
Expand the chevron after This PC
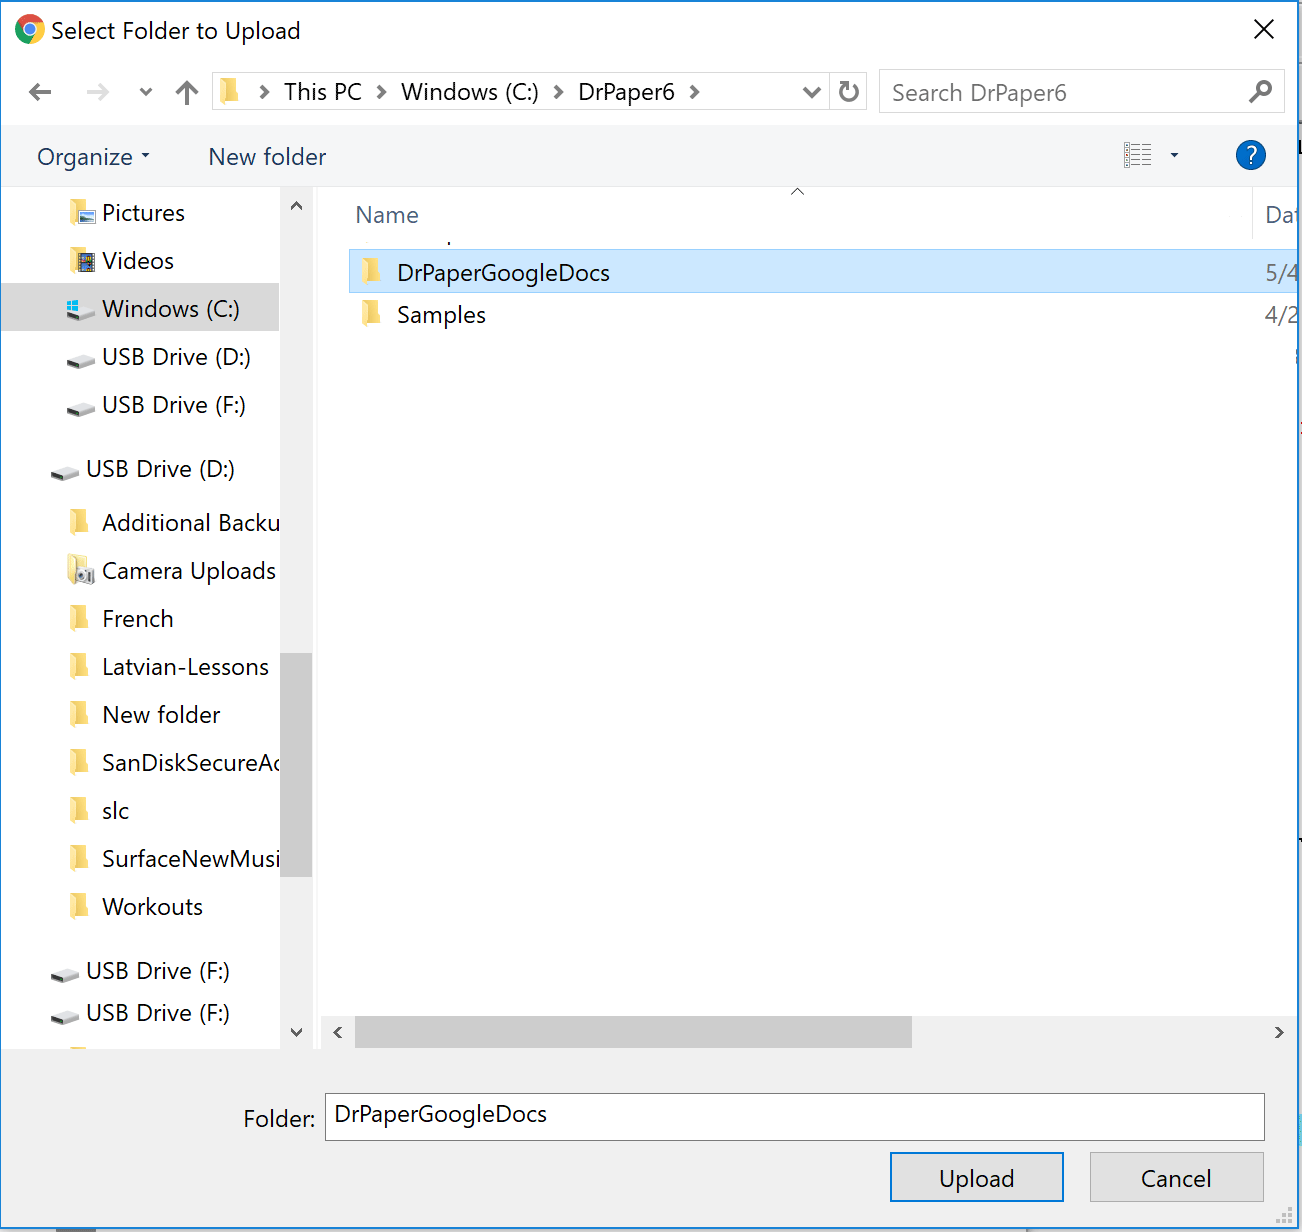pyautogui.click(x=381, y=92)
